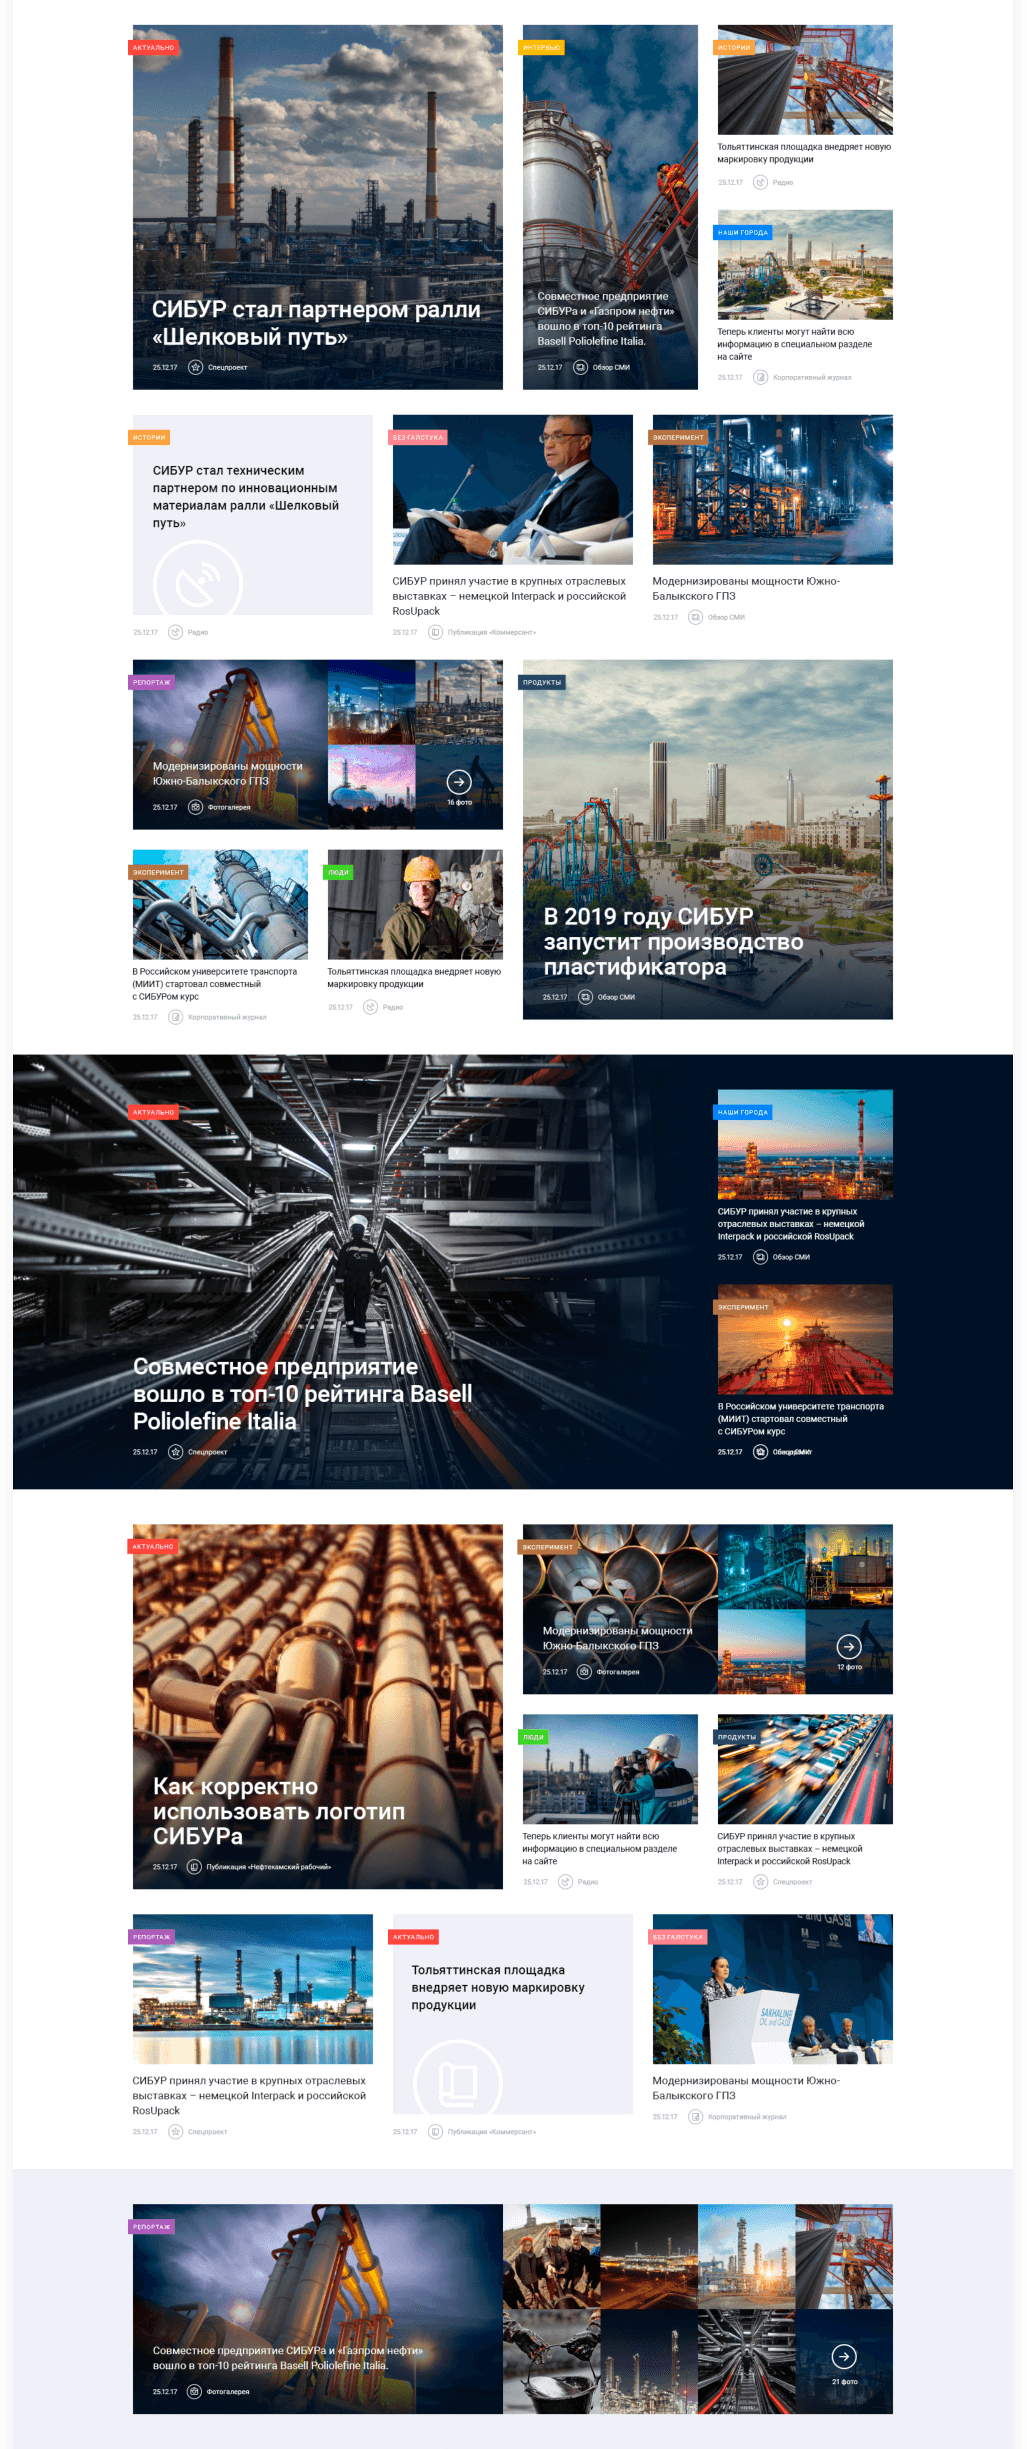
Task: Click the blurred highway traffic photo
Action: [x=804, y=1769]
